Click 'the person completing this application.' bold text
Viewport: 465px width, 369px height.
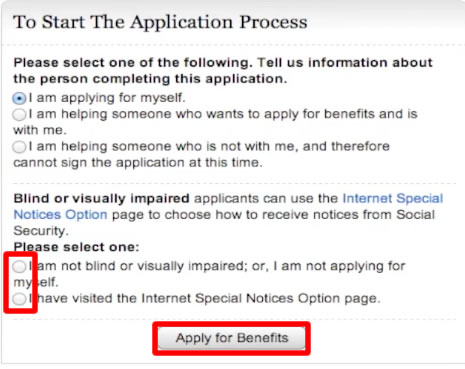(150, 79)
